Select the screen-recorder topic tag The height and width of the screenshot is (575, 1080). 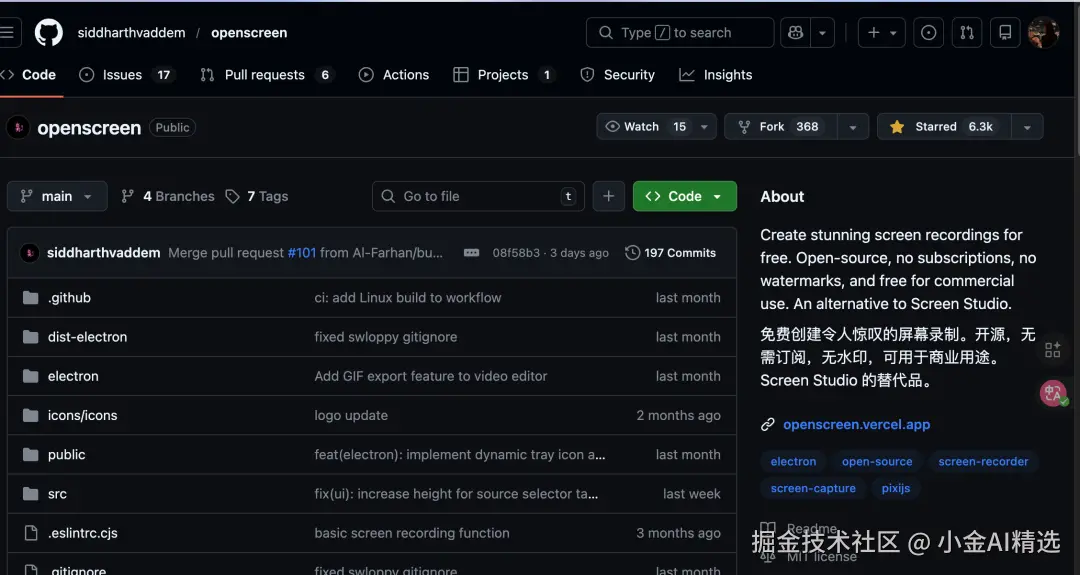pos(983,461)
